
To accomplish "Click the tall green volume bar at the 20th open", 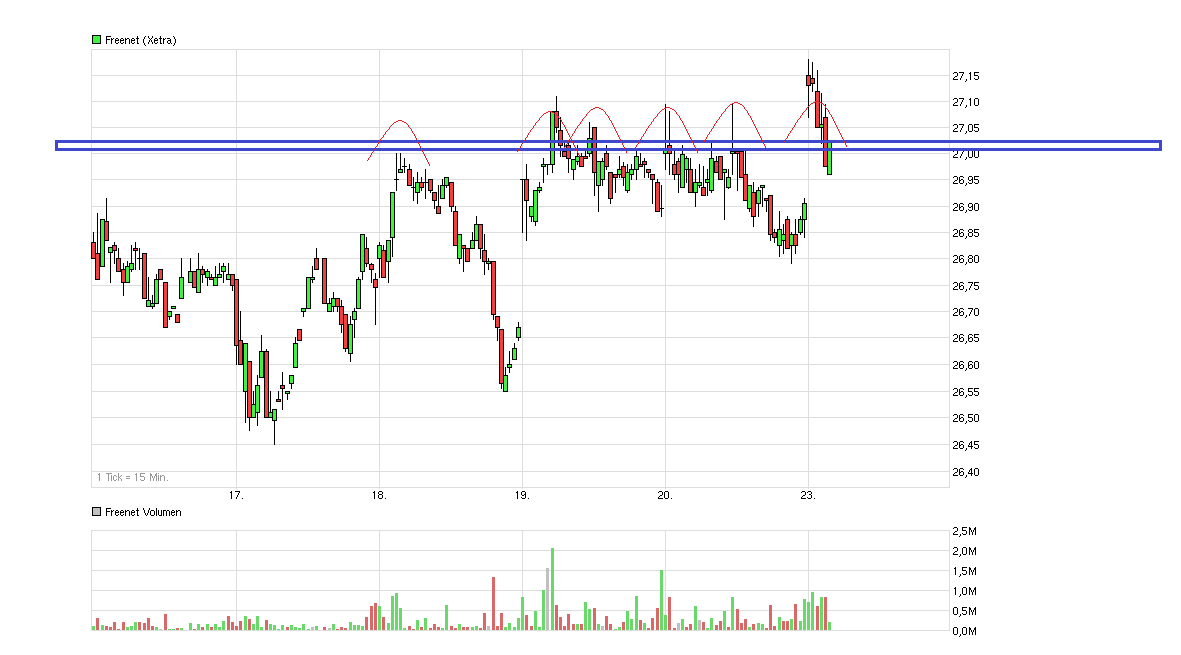I will 661,600.
